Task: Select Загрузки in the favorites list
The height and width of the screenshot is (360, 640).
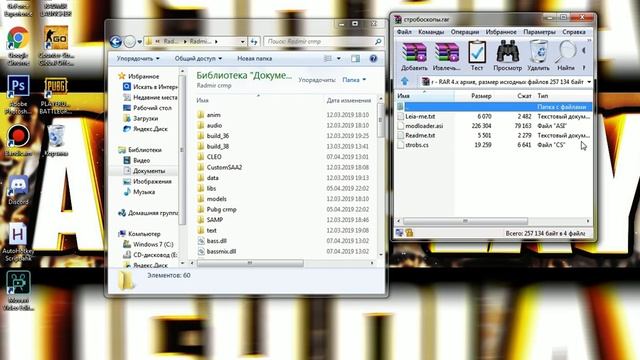Action: (145, 118)
